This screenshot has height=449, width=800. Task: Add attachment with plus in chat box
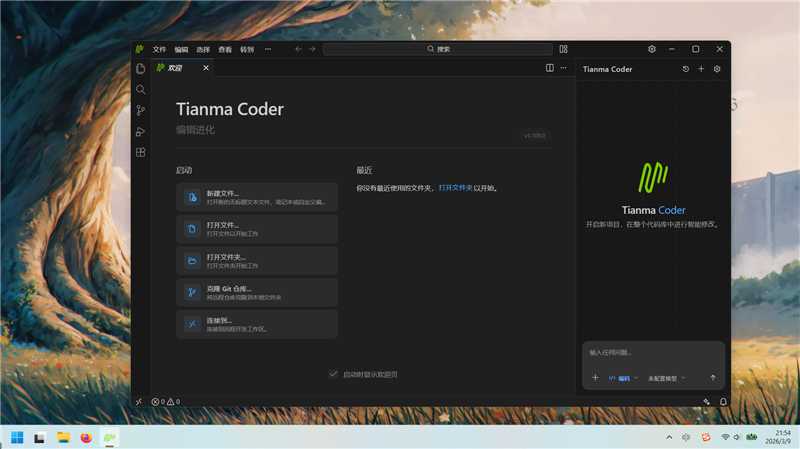[595, 378]
